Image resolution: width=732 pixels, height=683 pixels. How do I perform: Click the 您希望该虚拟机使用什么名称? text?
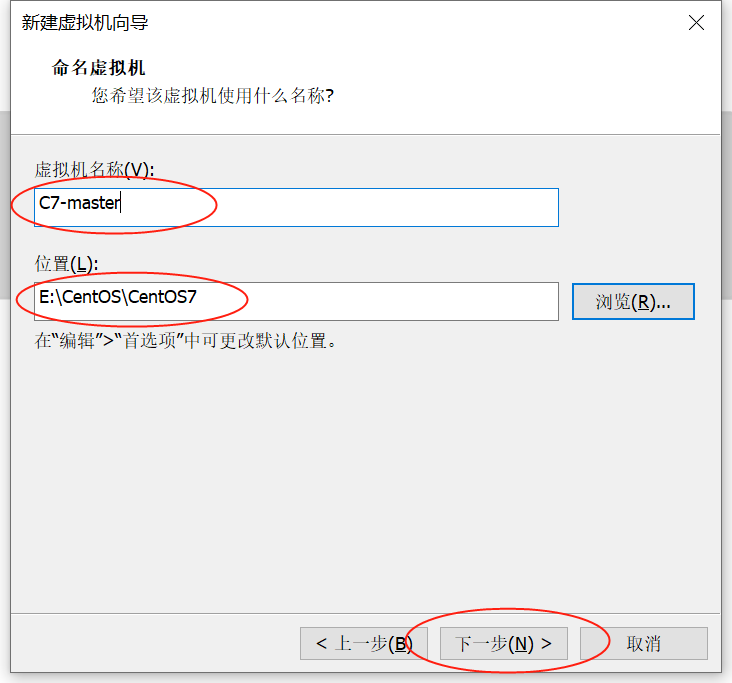pos(213,96)
